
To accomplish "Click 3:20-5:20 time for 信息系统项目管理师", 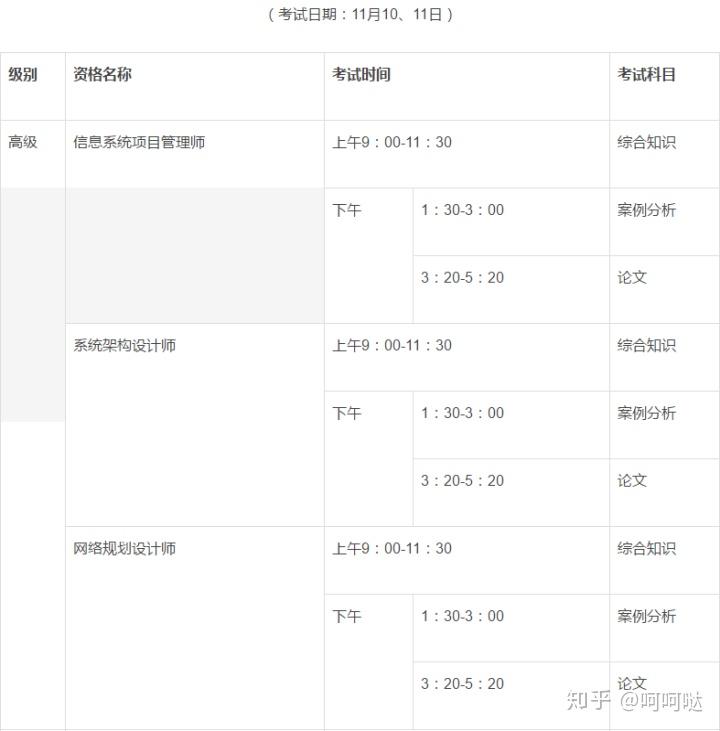I will pos(463,278).
